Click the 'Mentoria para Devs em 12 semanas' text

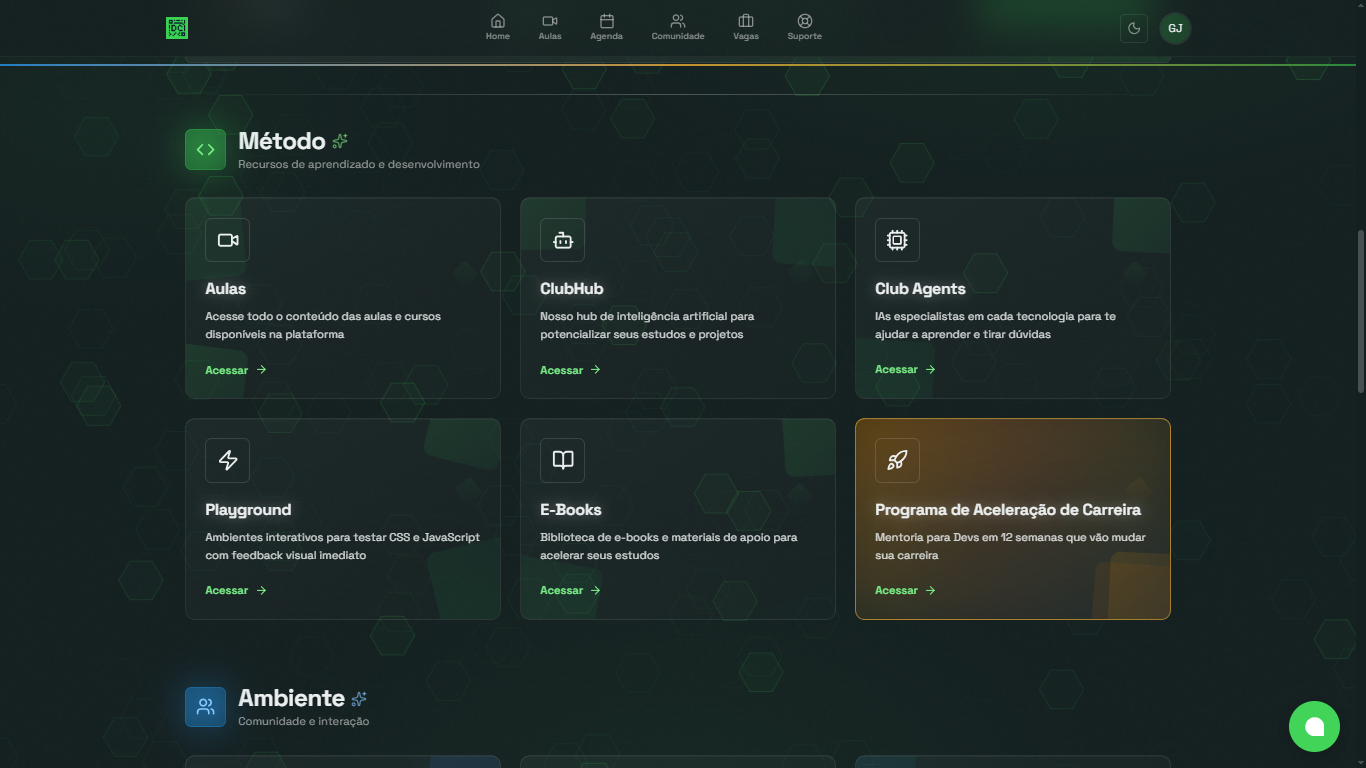coord(1010,546)
